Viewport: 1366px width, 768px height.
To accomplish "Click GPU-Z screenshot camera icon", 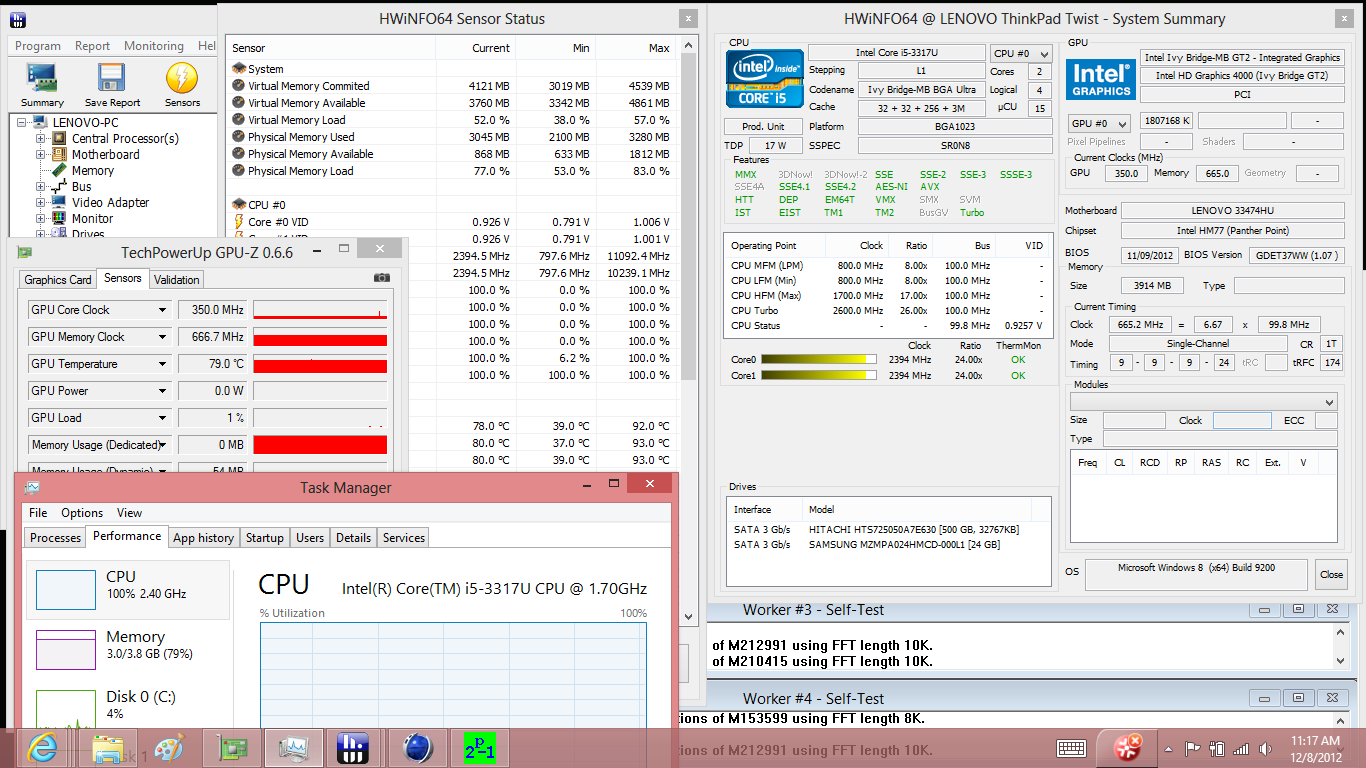I will coord(382,278).
